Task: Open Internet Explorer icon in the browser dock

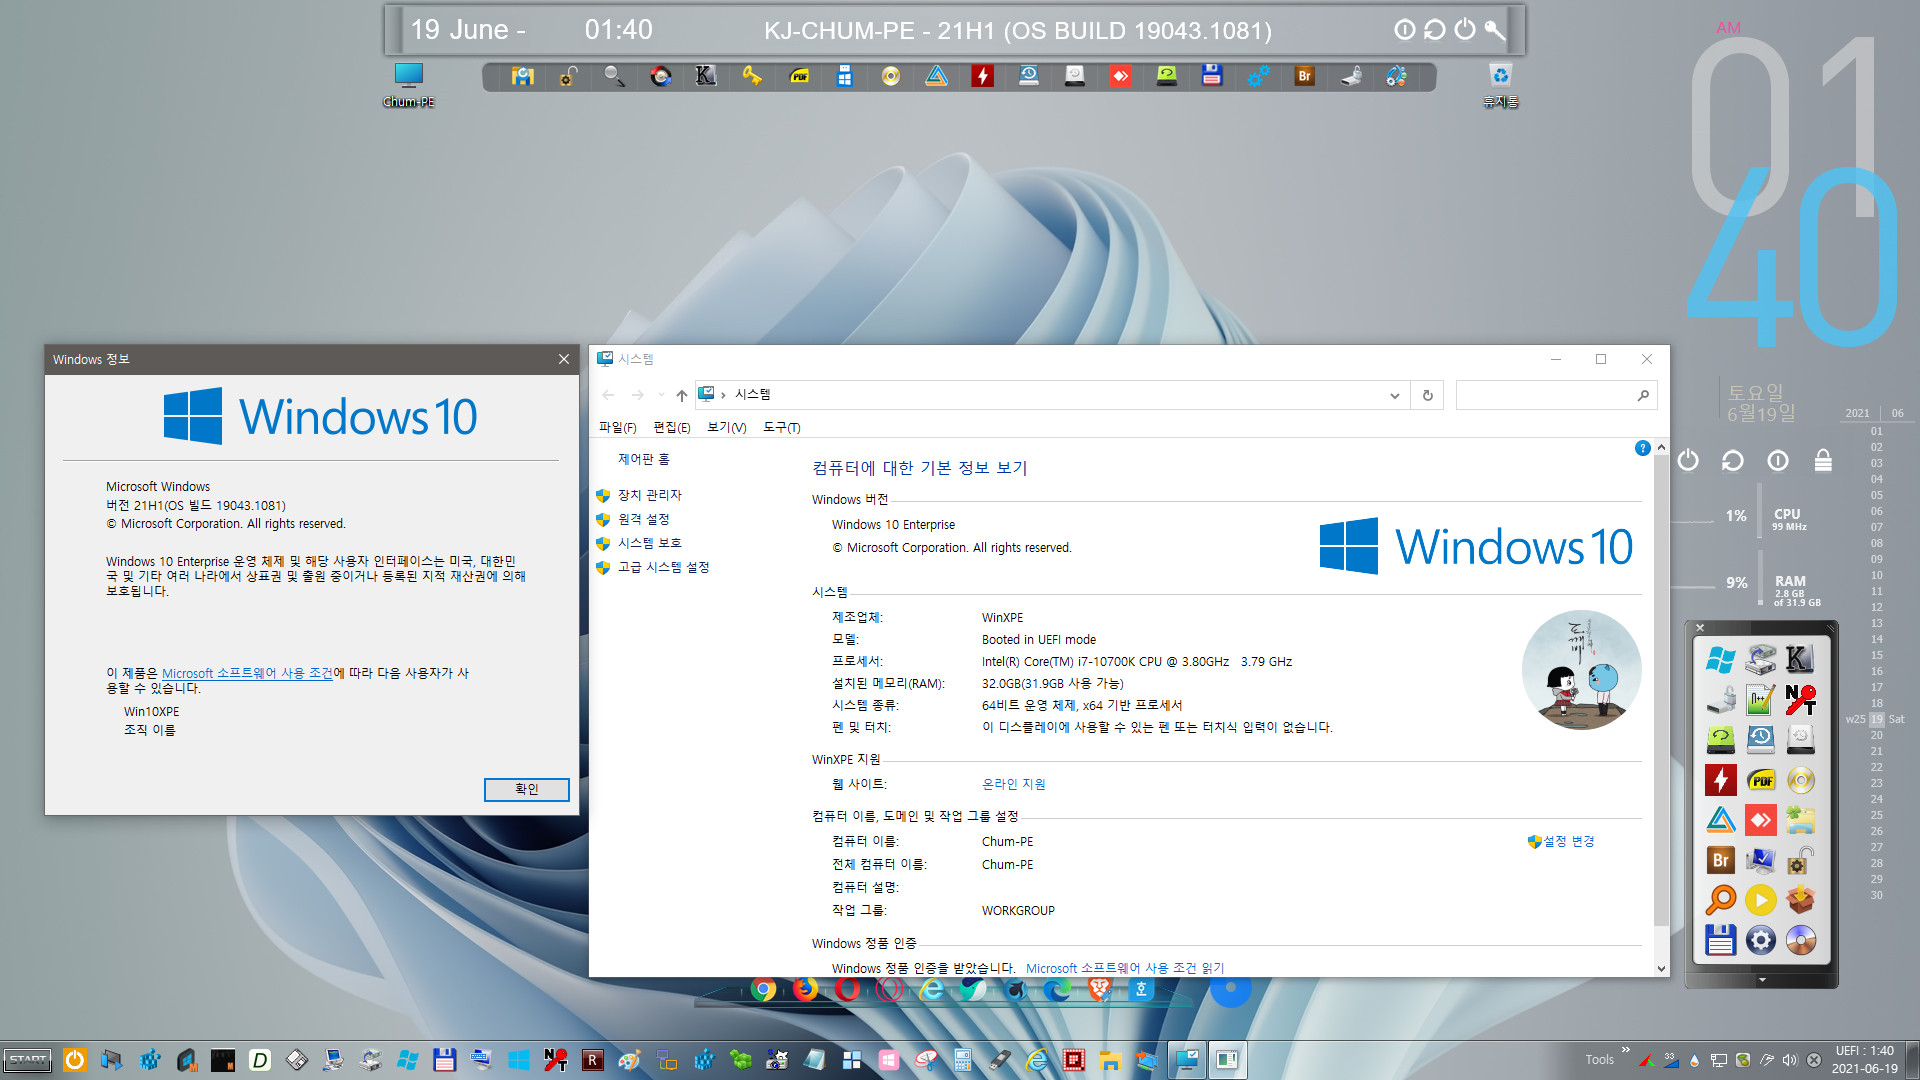Action: click(x=932, y=989)
